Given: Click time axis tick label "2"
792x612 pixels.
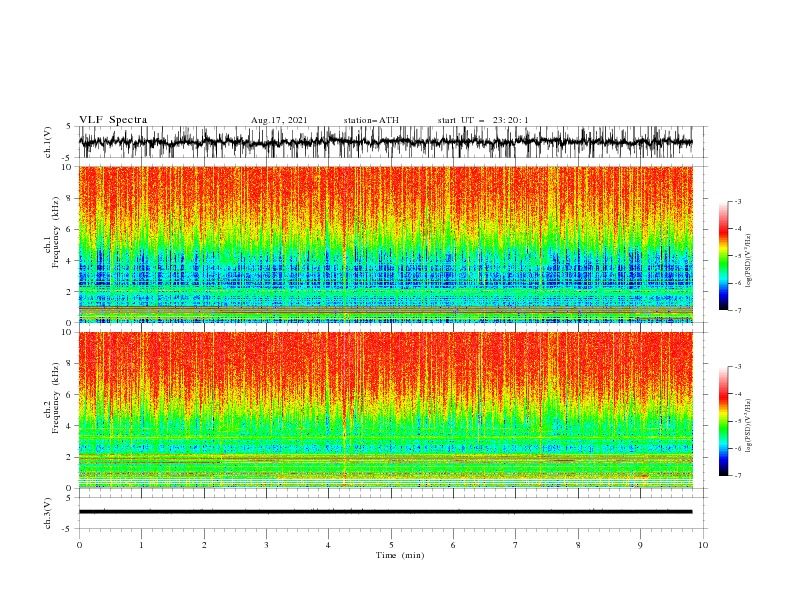Looking at the screenshot, I should tap(204, 545).
